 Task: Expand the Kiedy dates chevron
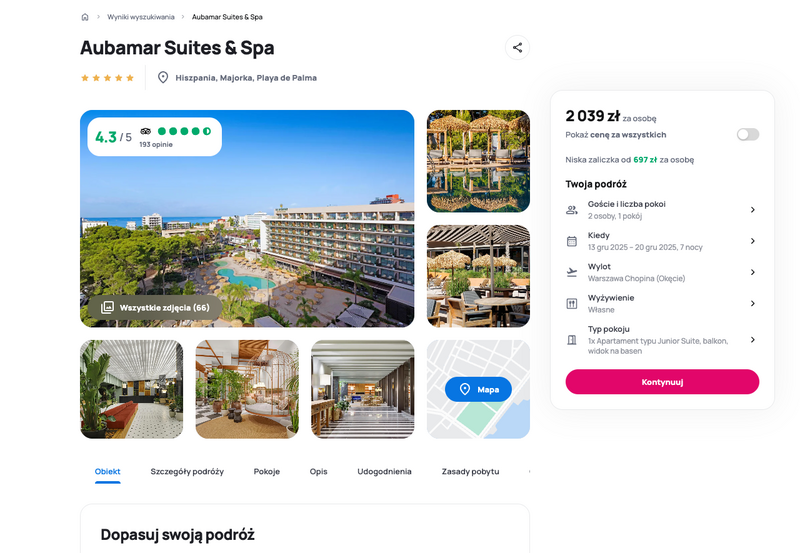753,241
